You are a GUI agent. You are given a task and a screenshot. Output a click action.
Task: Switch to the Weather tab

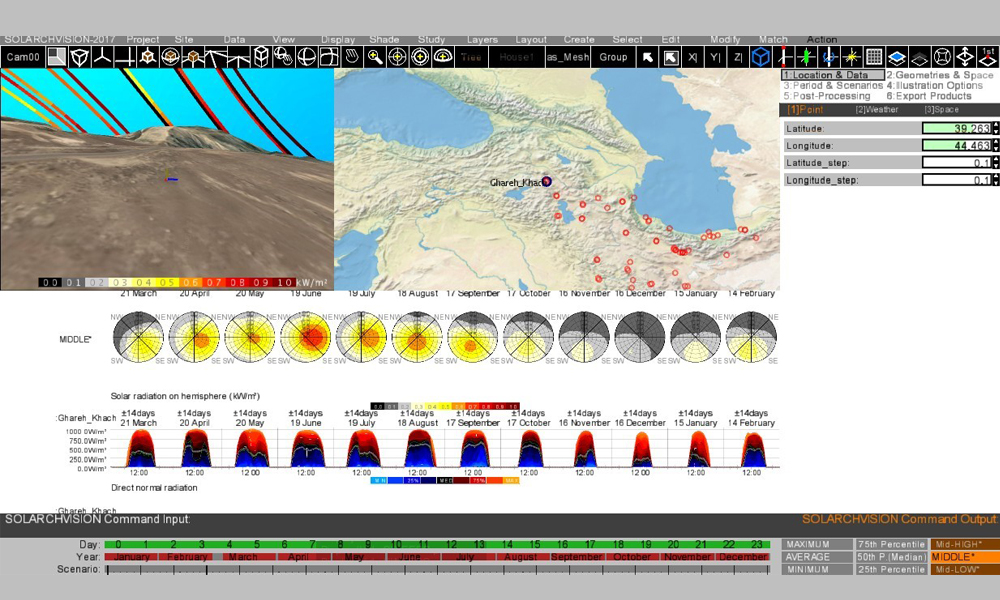[x=876, y=109]
